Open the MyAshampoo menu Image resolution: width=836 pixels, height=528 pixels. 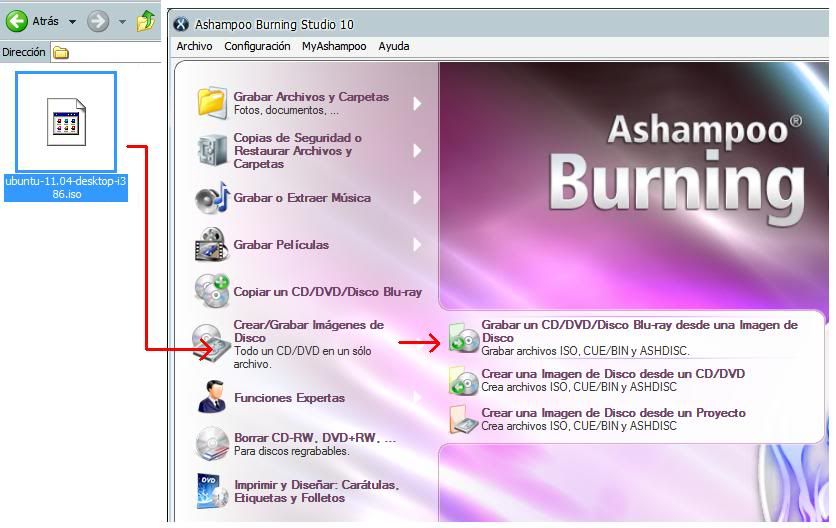click(x=334, y=46)
